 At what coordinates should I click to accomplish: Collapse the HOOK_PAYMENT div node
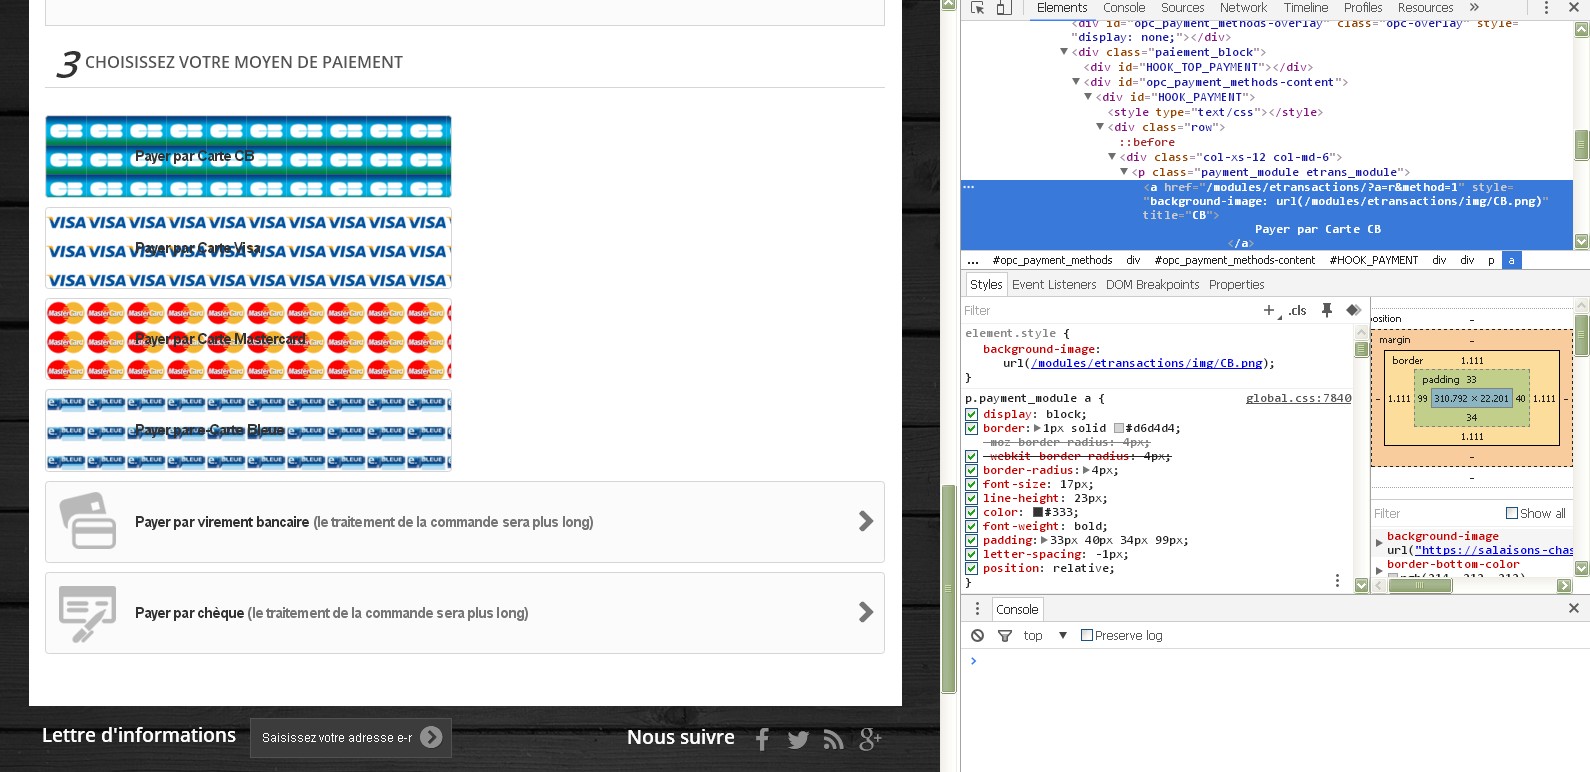click(x=1088, y=97)
